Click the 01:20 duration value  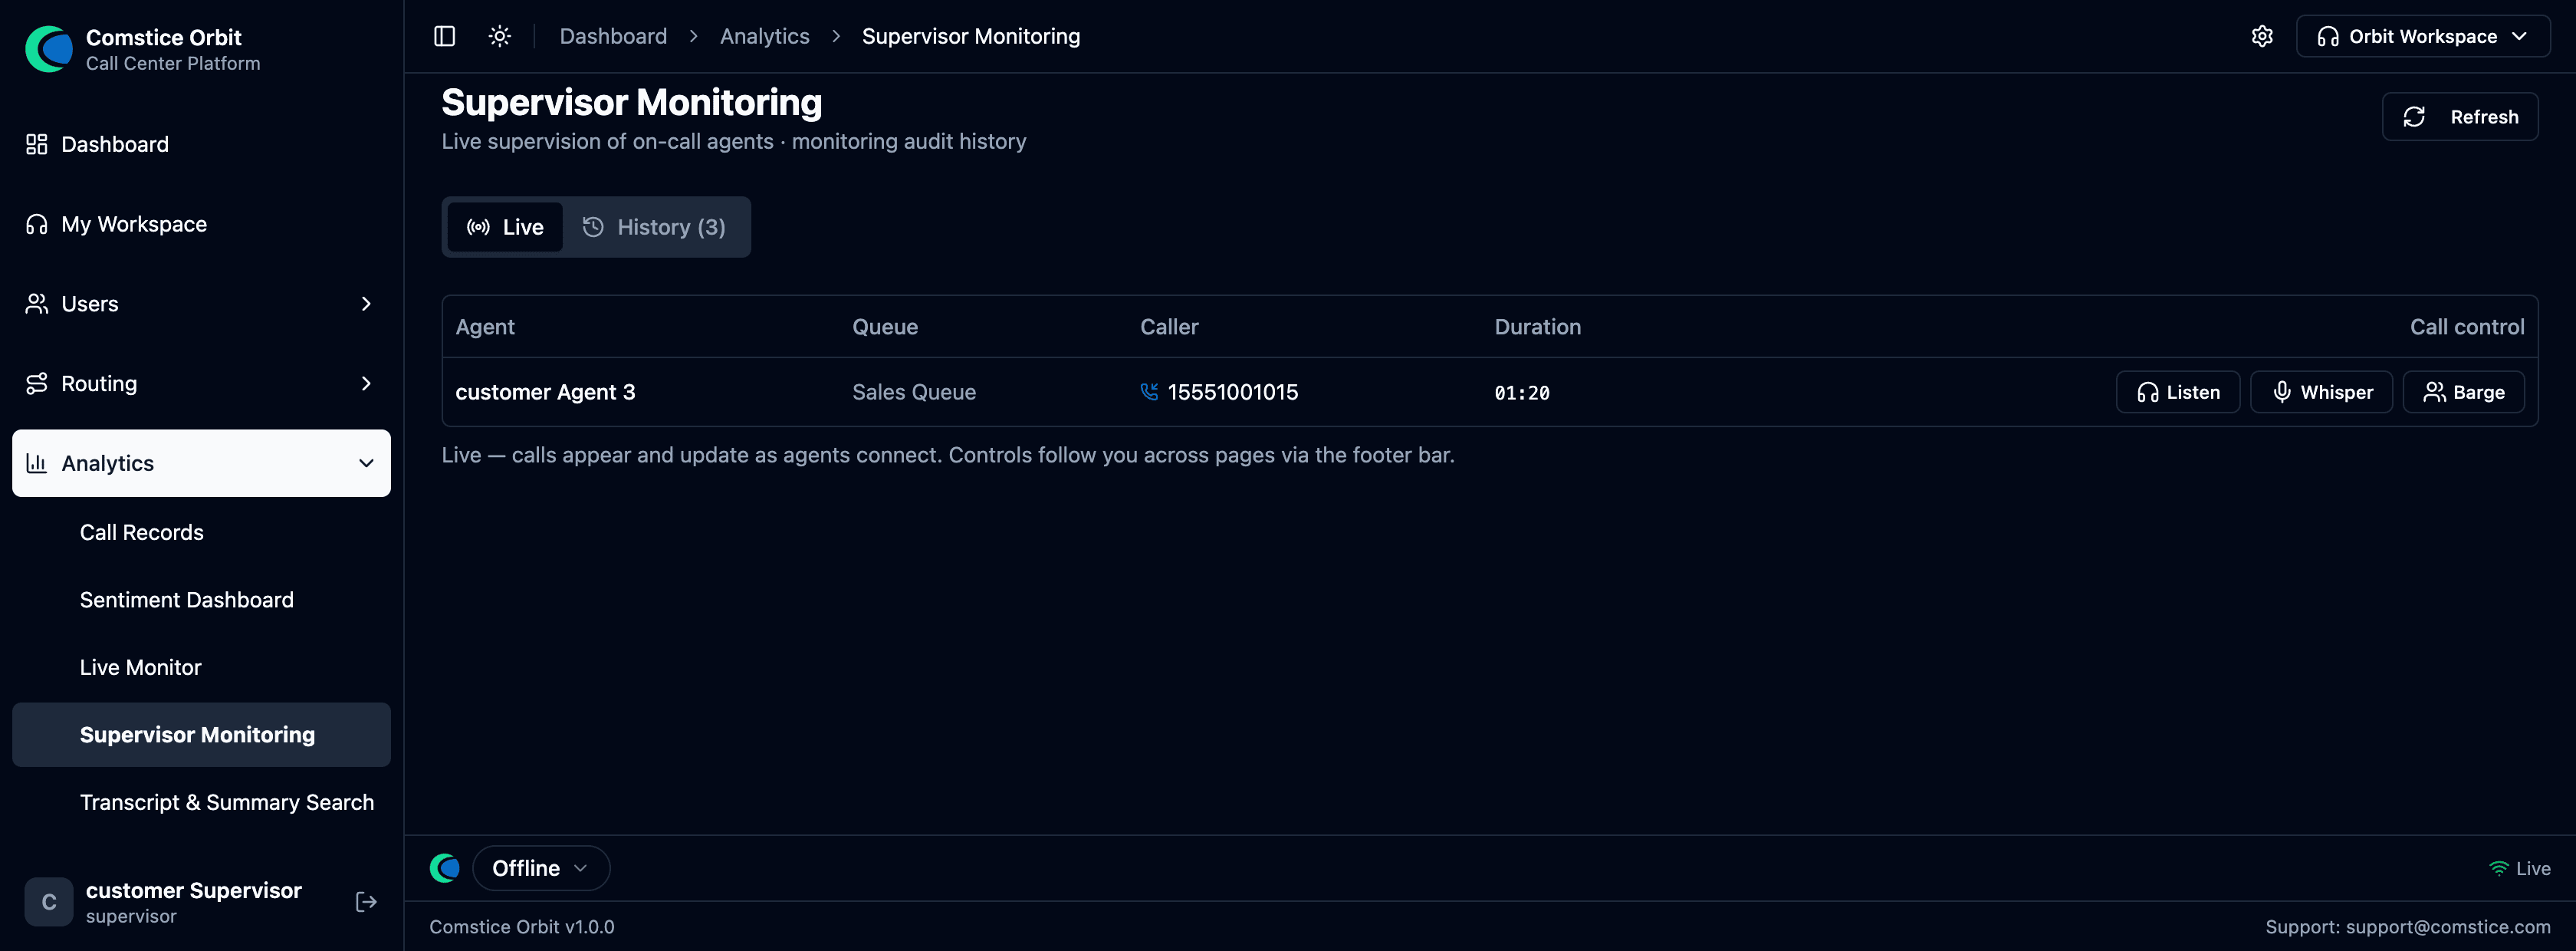click(1522, 393)
